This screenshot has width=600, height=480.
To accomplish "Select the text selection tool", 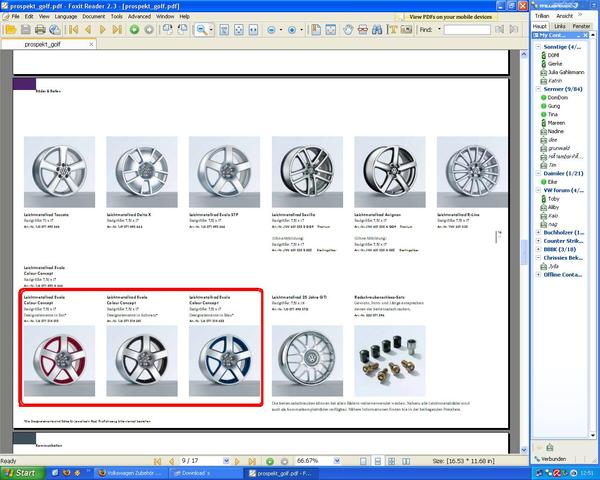I will click(392, 29).
